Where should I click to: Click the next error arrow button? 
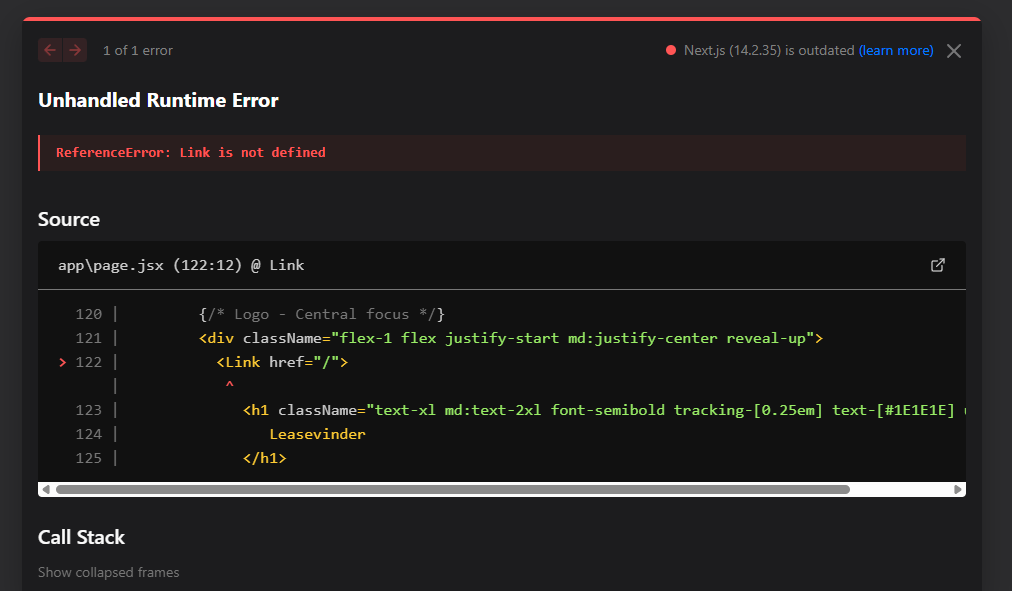(75, 50)
